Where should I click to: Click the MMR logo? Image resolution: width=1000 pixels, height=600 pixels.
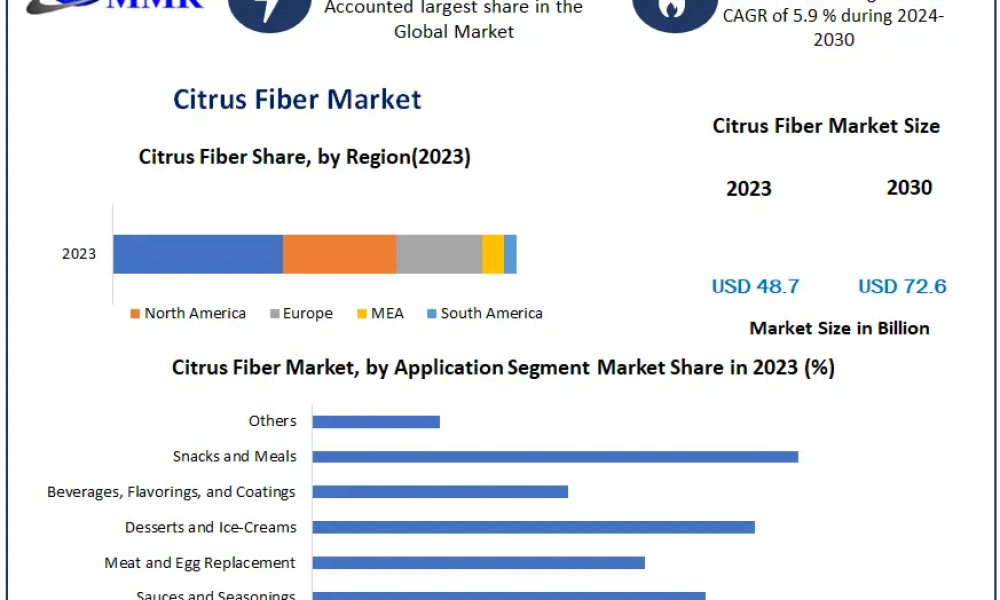pos(115,6)
